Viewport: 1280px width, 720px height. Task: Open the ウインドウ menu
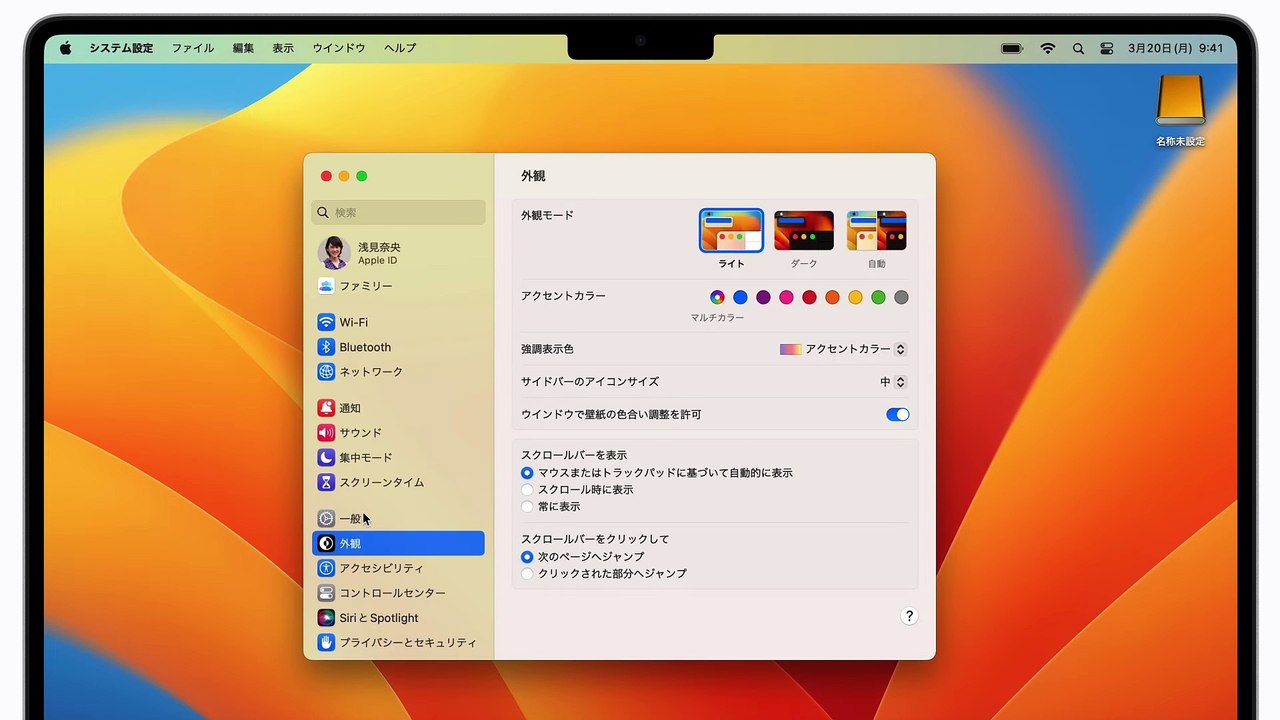pyautogui.click(x=339, y=48)
